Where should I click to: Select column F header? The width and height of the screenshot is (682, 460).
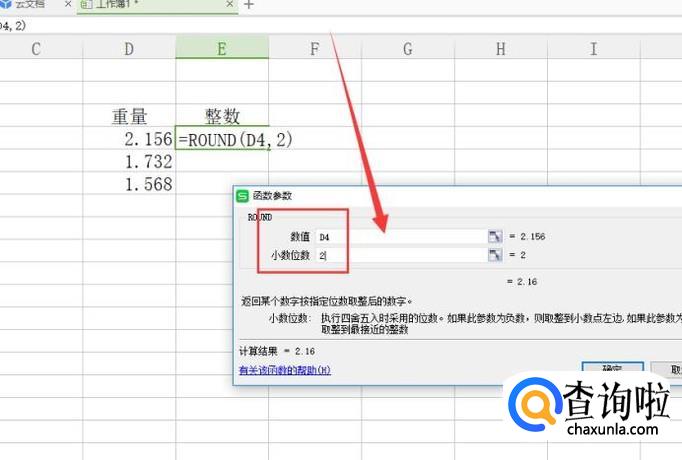pos(315,49)
